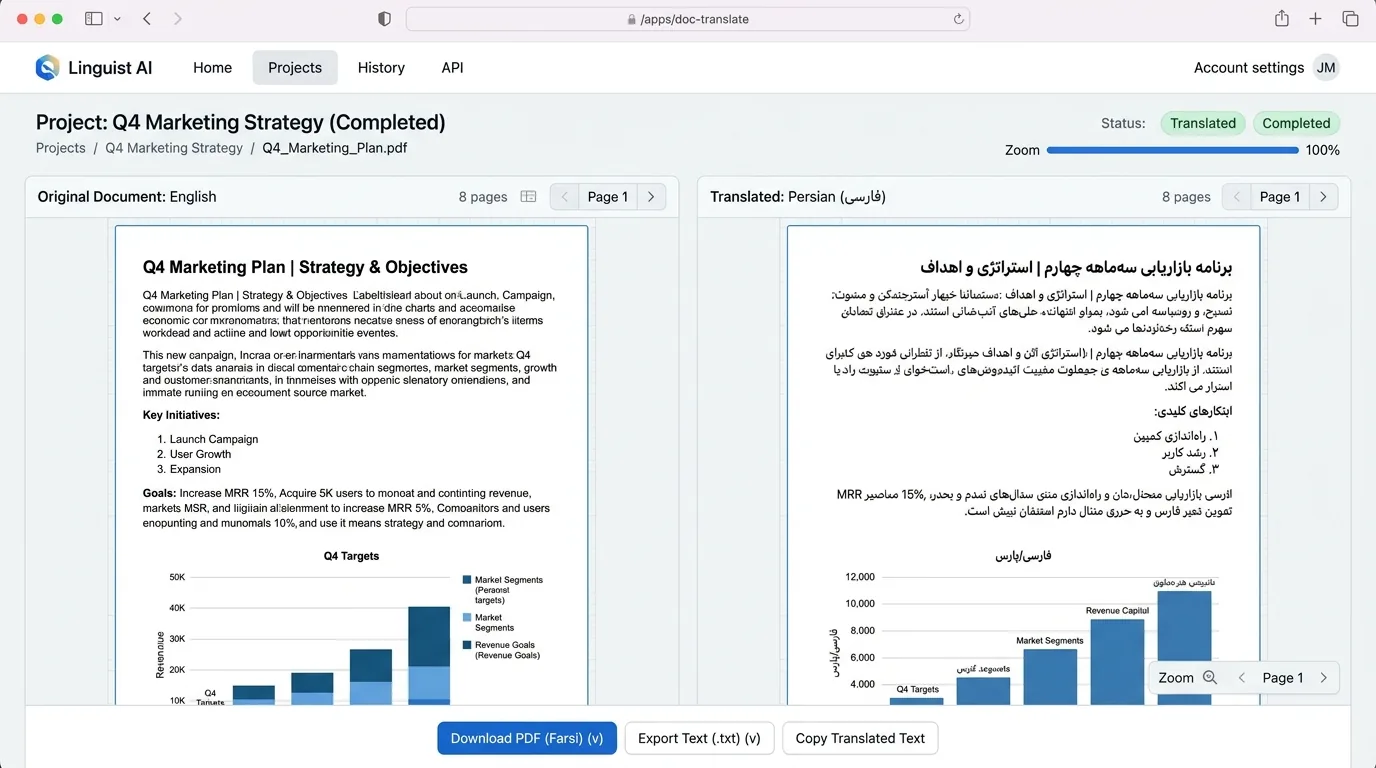Switch to the API tab

(x=452, y=68)
